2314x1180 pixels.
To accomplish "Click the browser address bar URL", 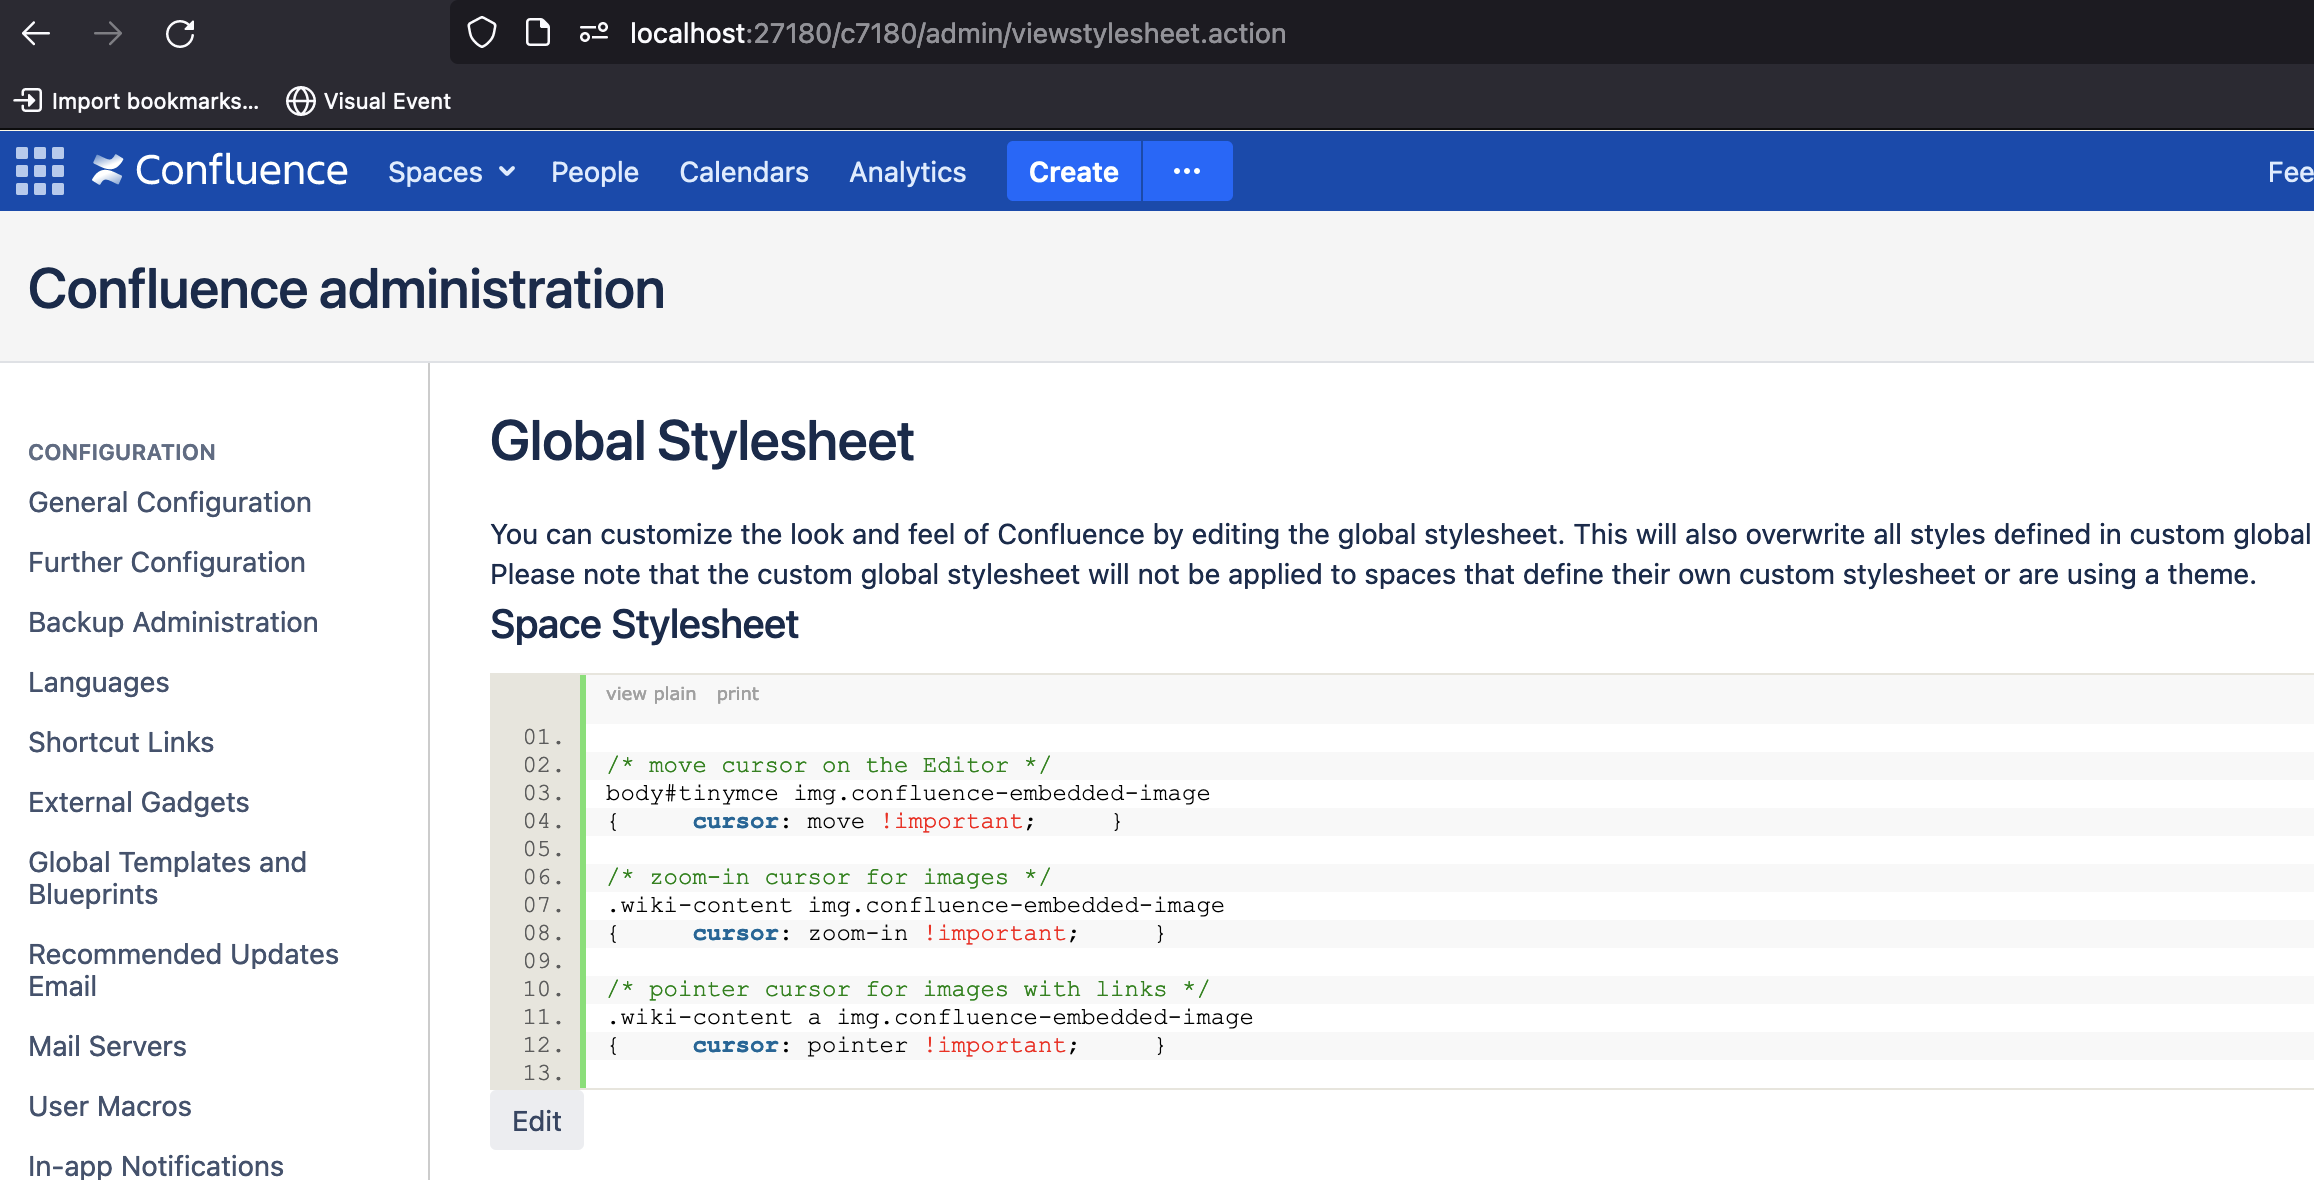I will pos(957,33).
